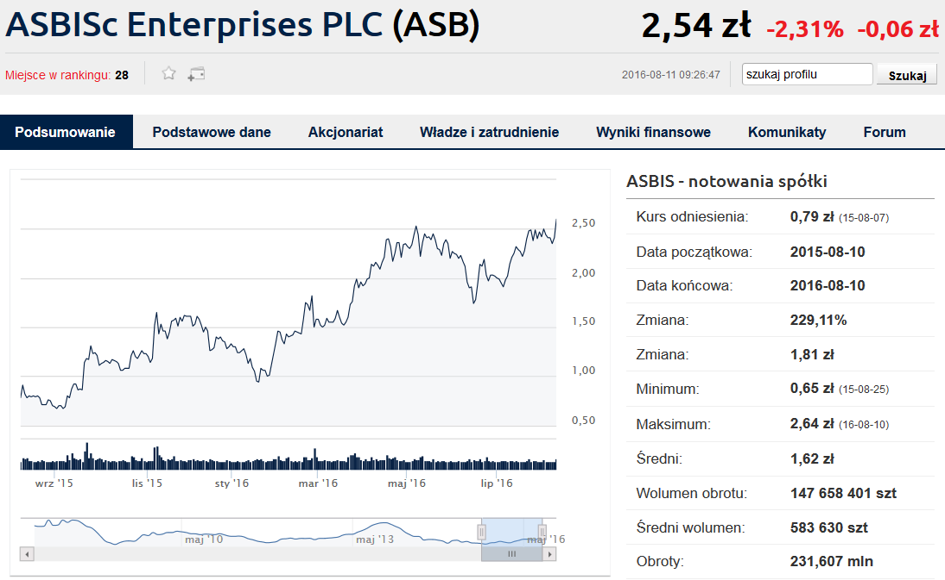Screen dimensions: 945x580
Task: Select the Władze i zatrudnienie tab
Action: (x=489, y=132)
